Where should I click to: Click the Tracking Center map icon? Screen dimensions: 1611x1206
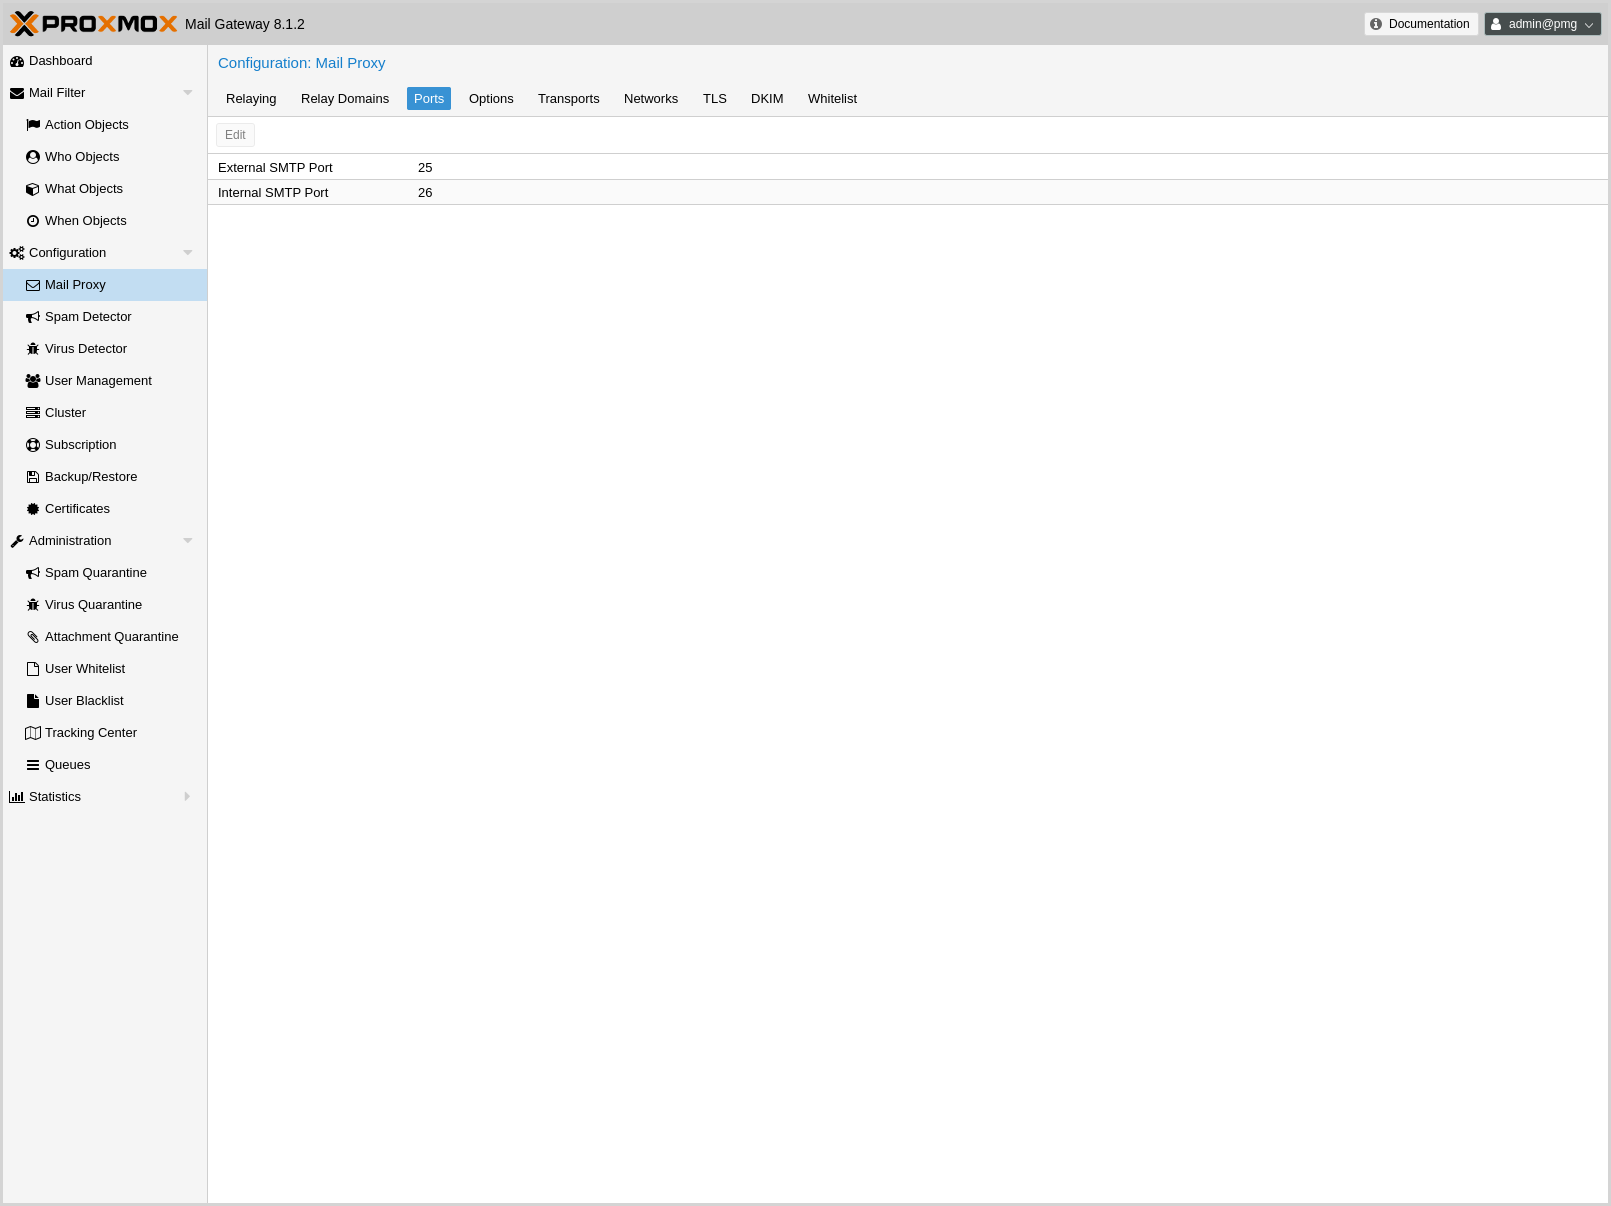33,733
